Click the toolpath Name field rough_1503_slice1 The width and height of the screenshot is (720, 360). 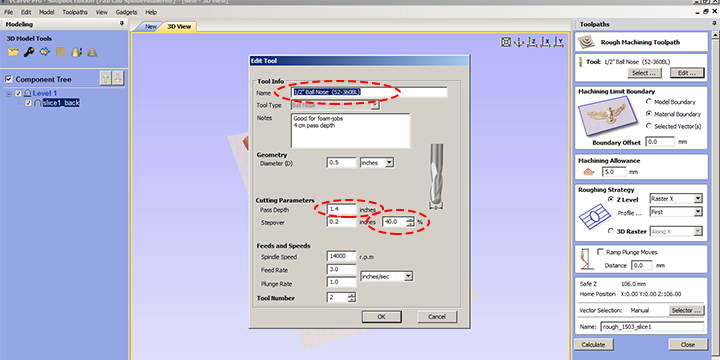coord(652,327)
